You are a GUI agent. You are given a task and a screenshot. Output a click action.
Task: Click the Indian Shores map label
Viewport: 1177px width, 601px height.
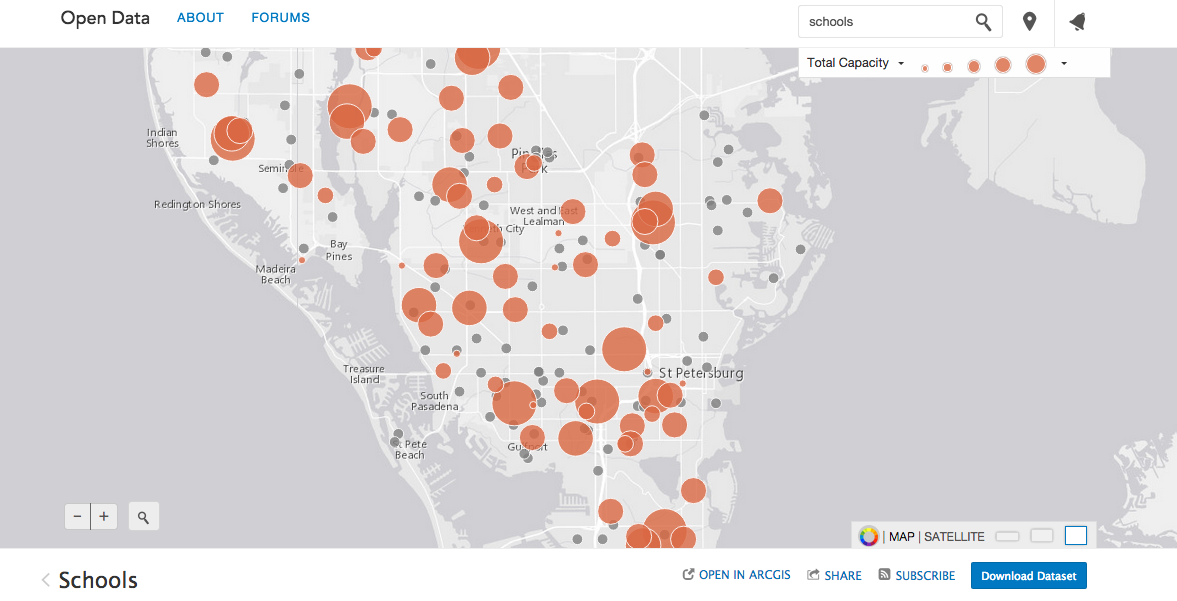(x=162, y=137)
